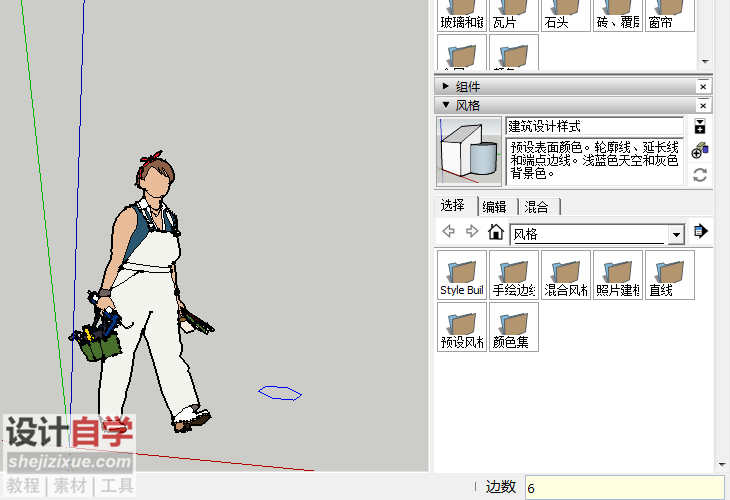Screen dimensions: 730x500
Task: Click the 边数 value input field
Action: click(x=625, y=488)
